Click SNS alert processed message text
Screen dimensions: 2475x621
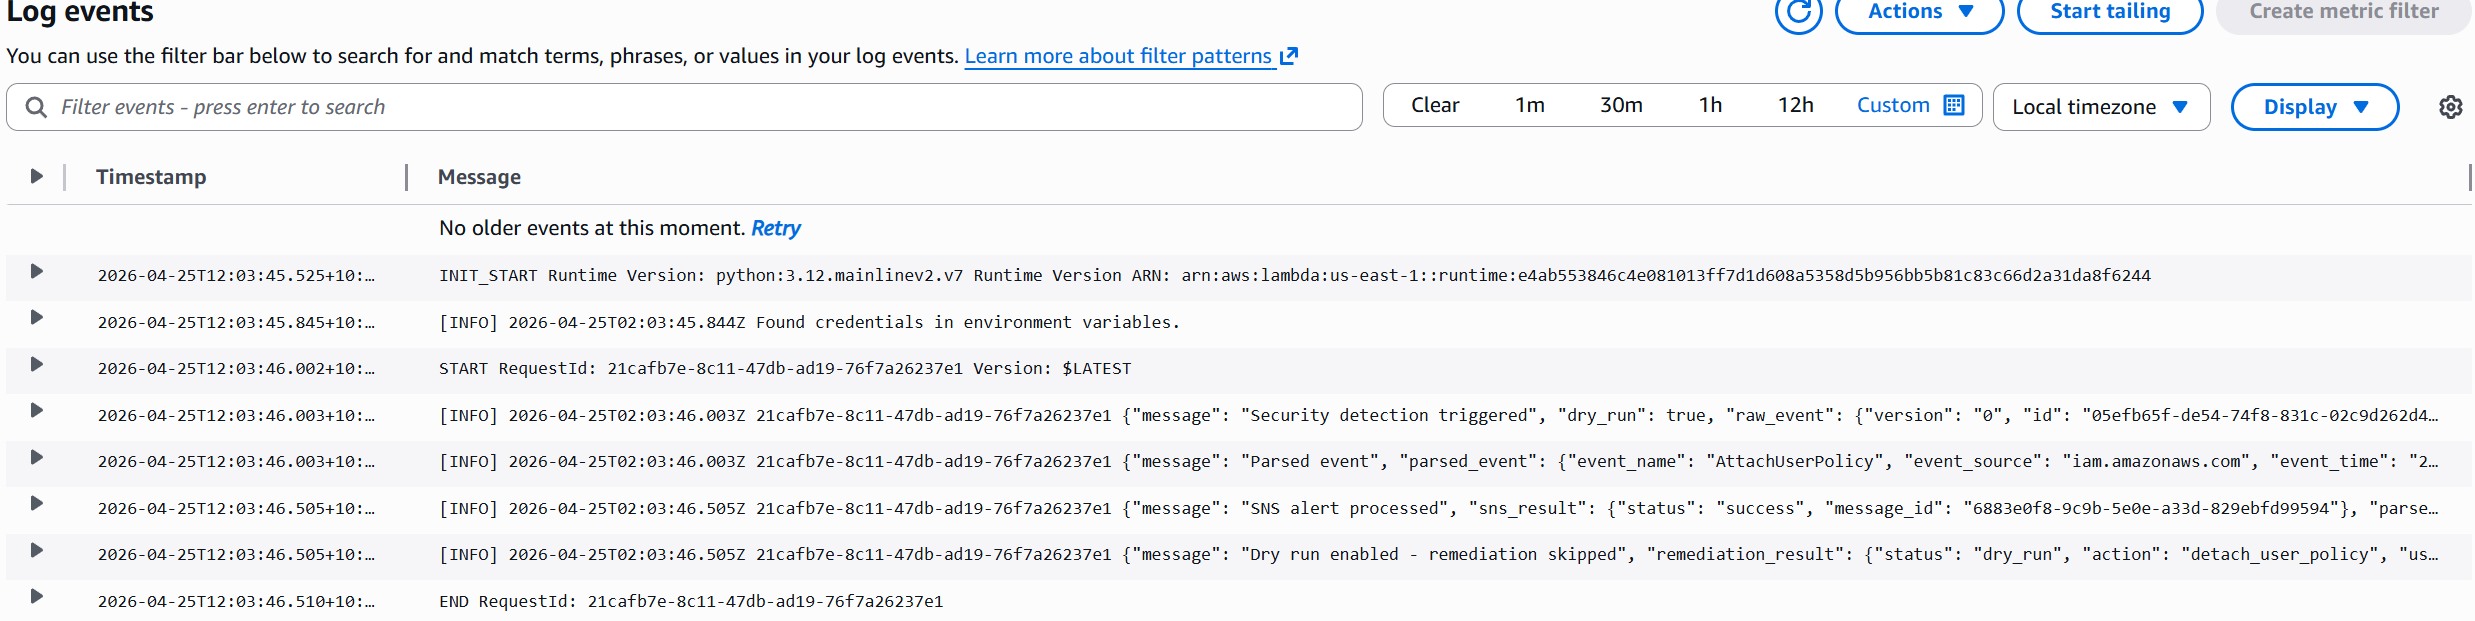[x=1438, y=508]
